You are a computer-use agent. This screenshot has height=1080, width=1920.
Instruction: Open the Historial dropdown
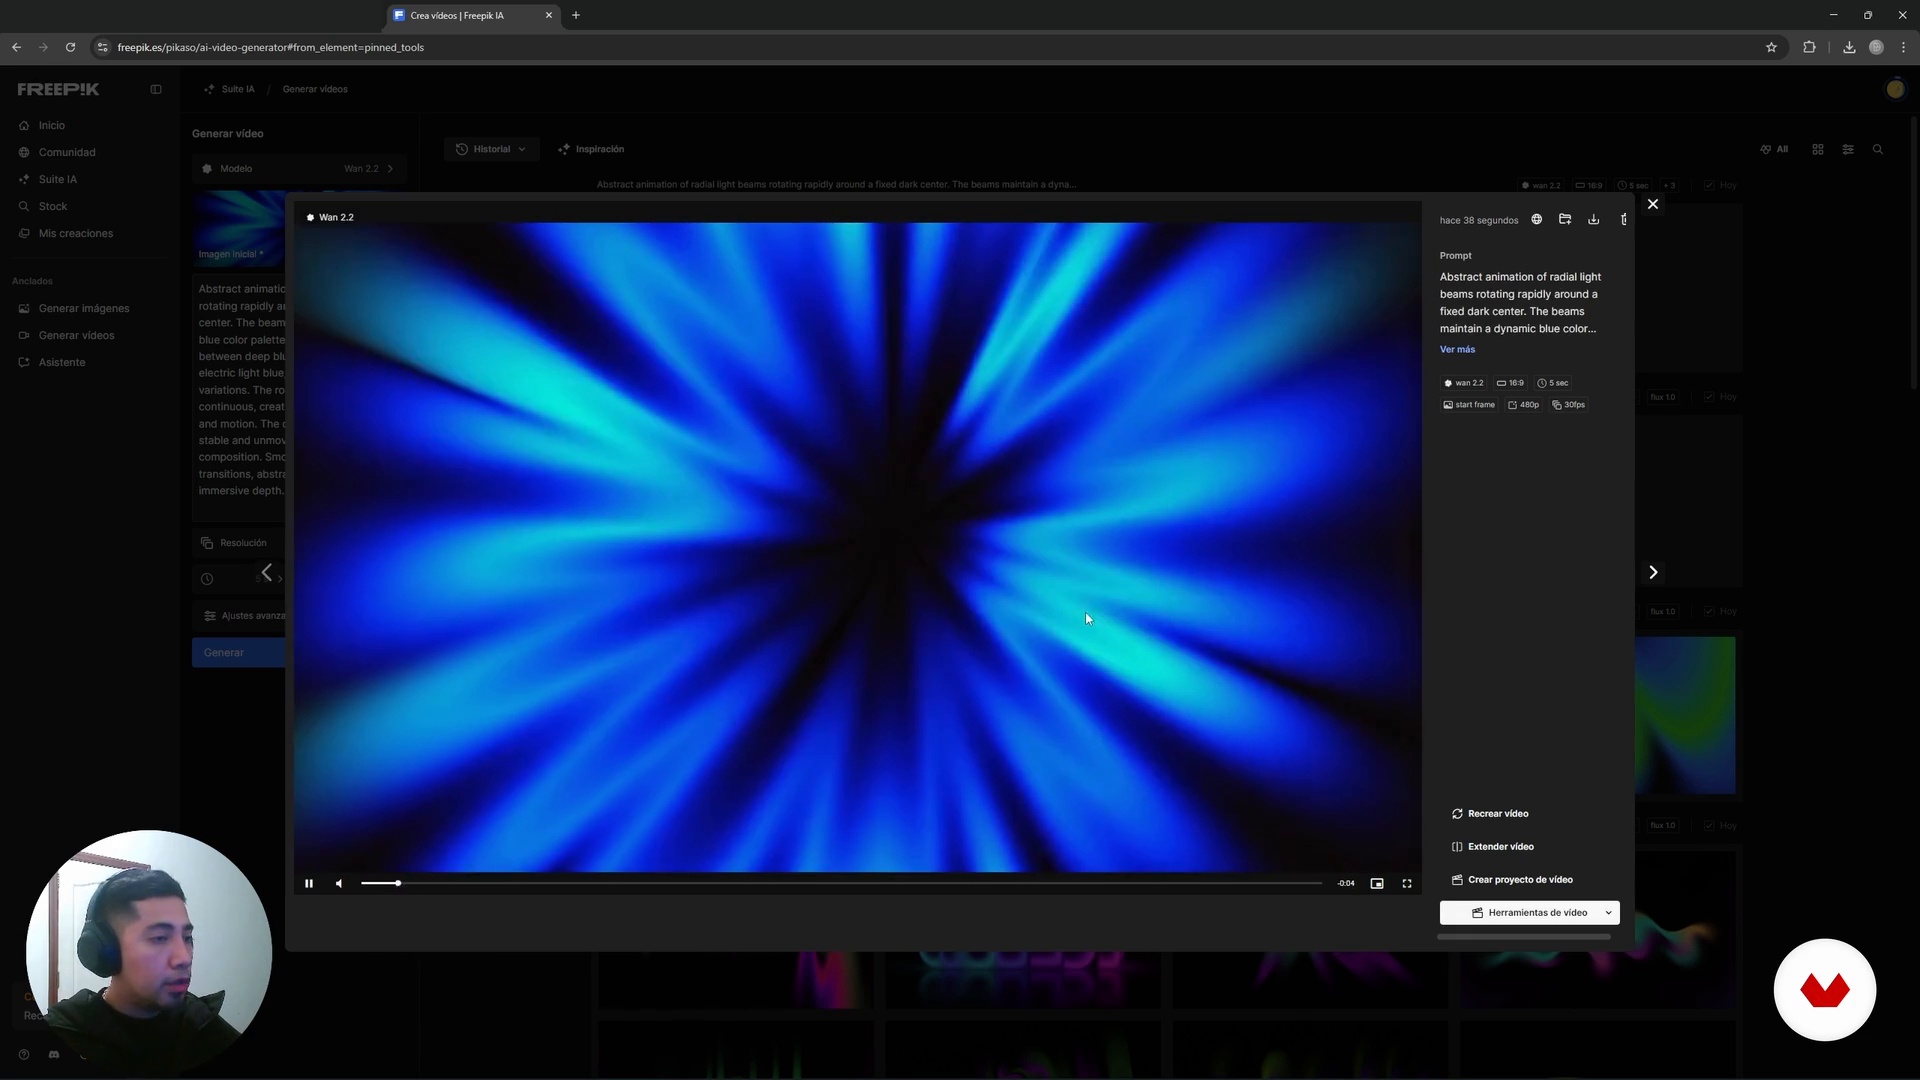click(x=491, y=150)
